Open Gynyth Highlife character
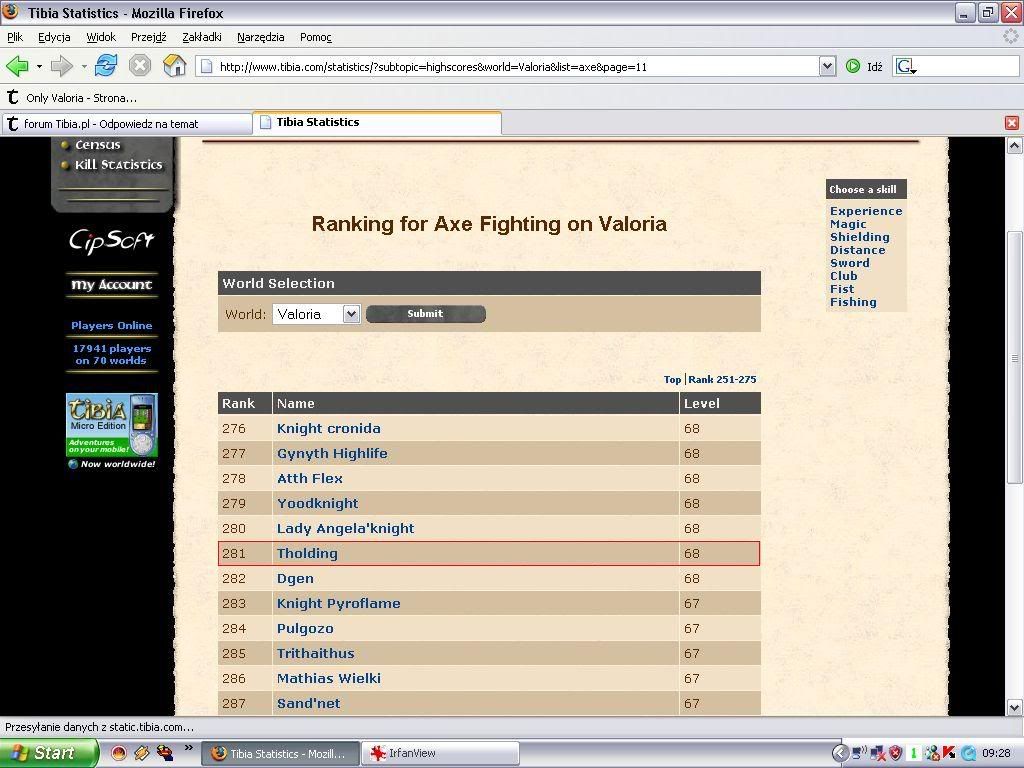1024x768 pixels. tap(332, 453)
